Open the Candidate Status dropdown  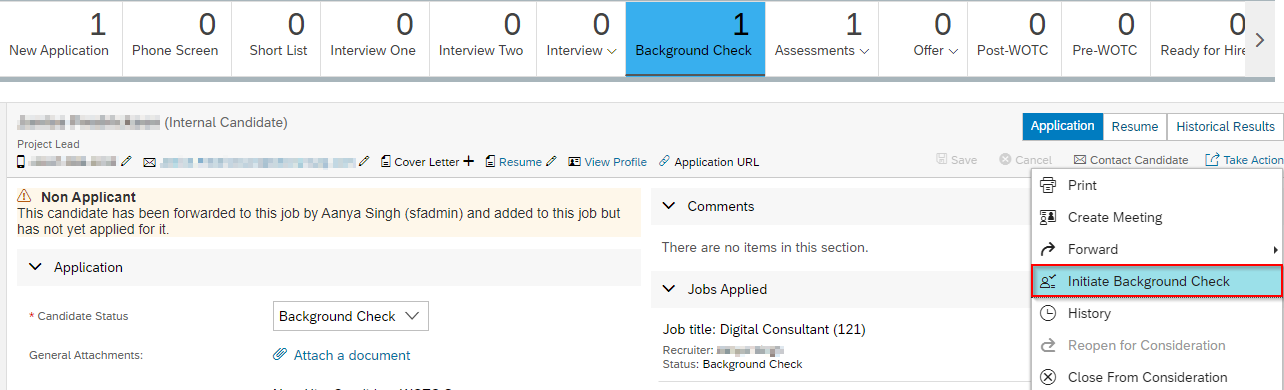pos(351,316)
